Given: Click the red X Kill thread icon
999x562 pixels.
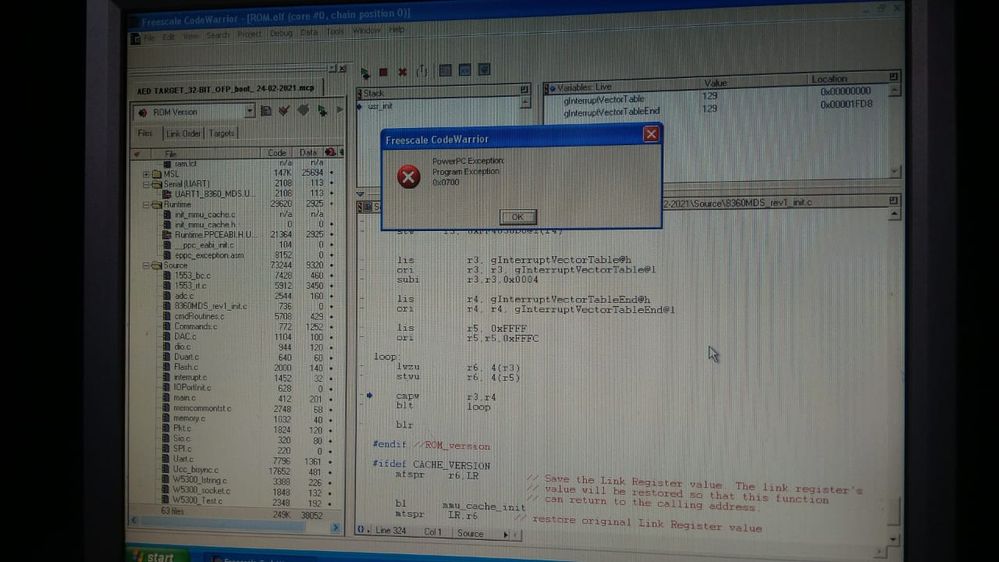Looking at the screenshot, I should coord(403,72).
